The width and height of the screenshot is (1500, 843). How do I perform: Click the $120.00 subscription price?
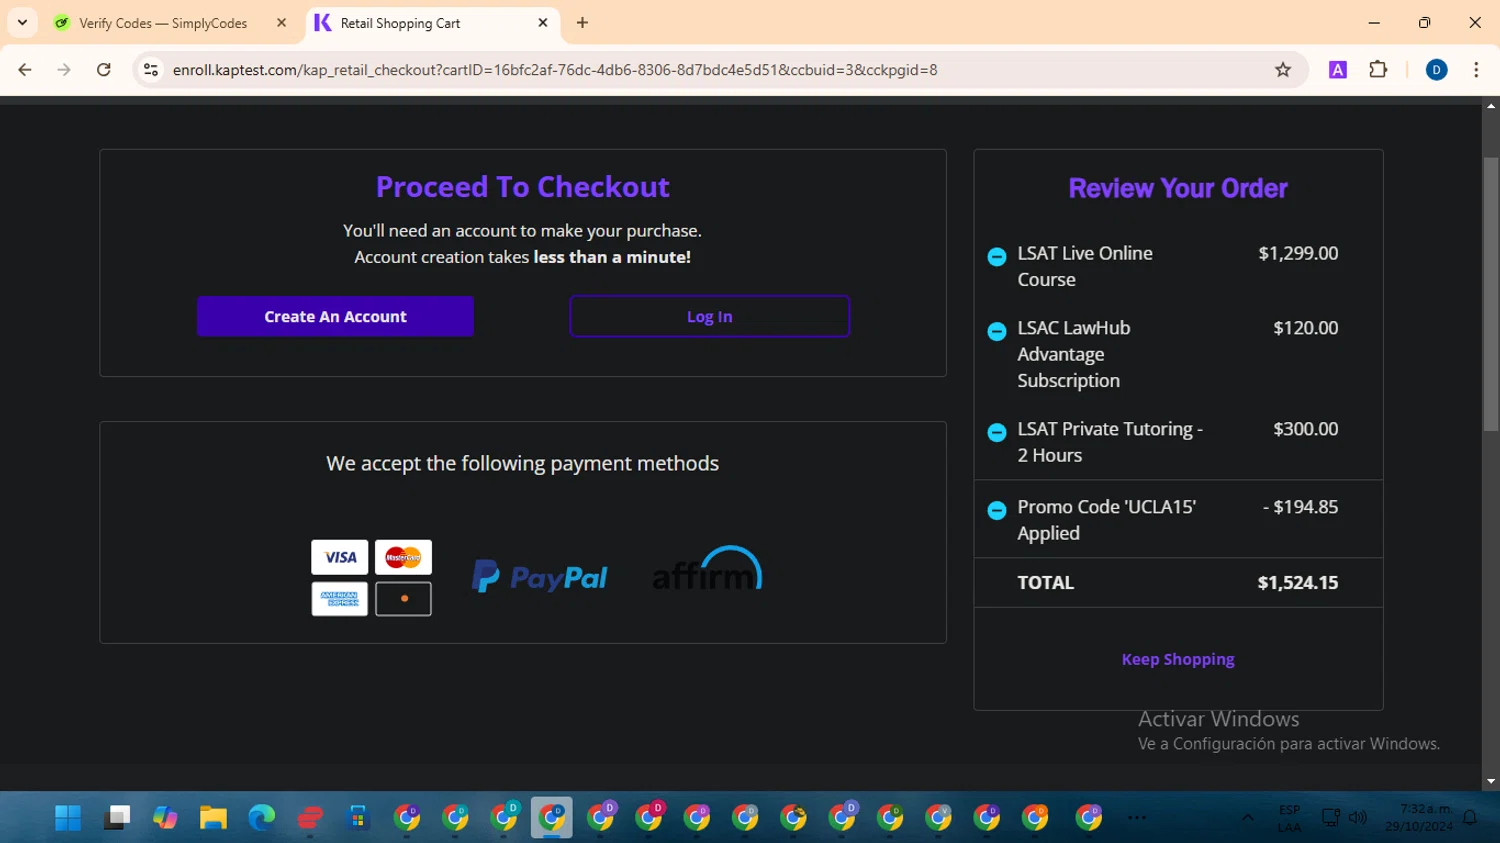point(1305,327)
